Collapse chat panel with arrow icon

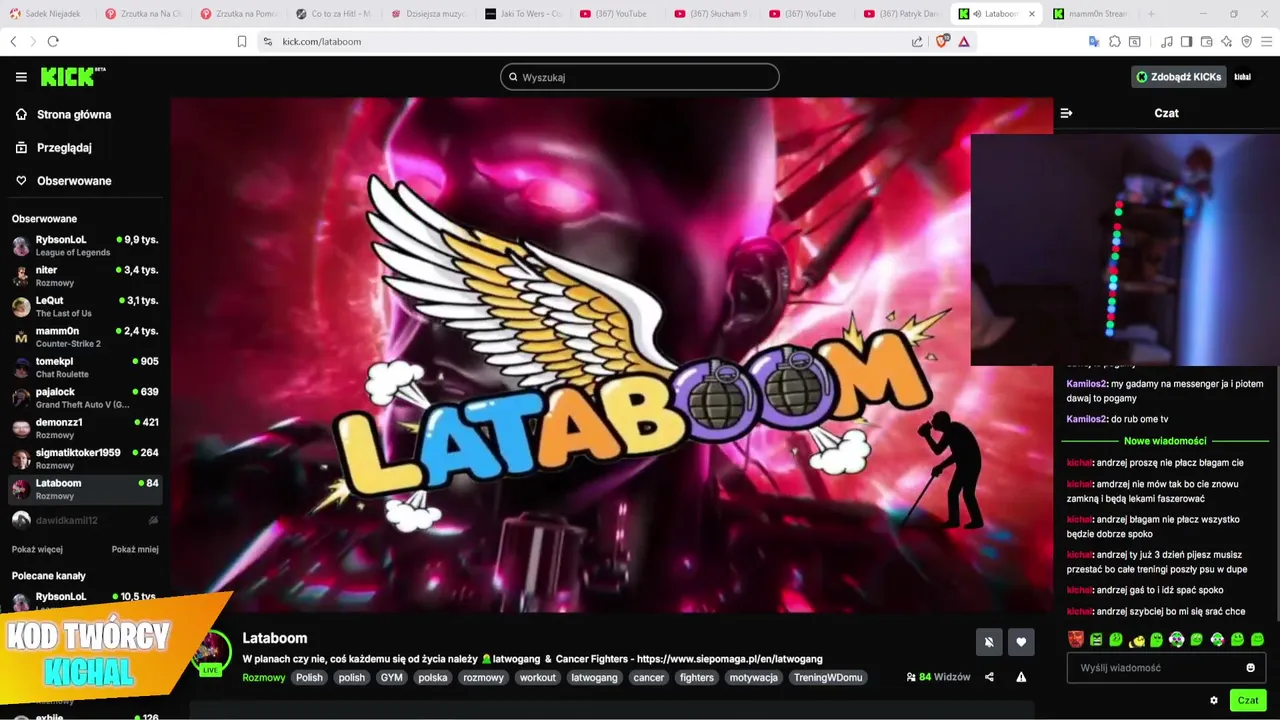tap(1066, 113)
